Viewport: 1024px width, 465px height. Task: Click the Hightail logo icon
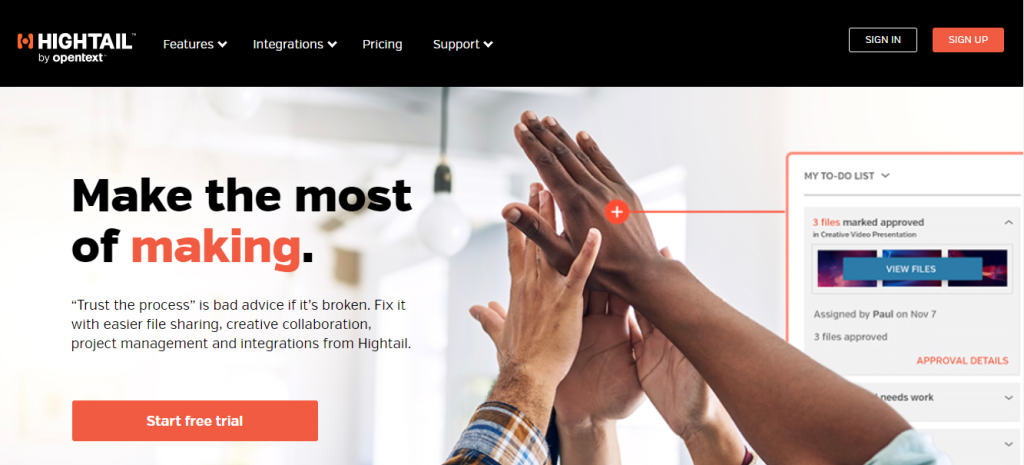point(25,41)
